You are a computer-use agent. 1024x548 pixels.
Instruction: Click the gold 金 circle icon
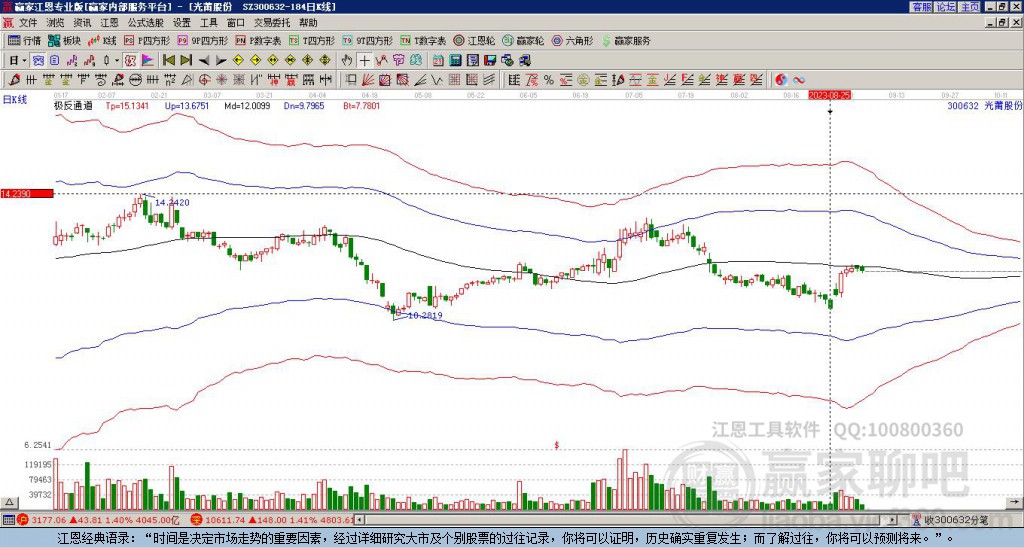(x=583, y=80)
